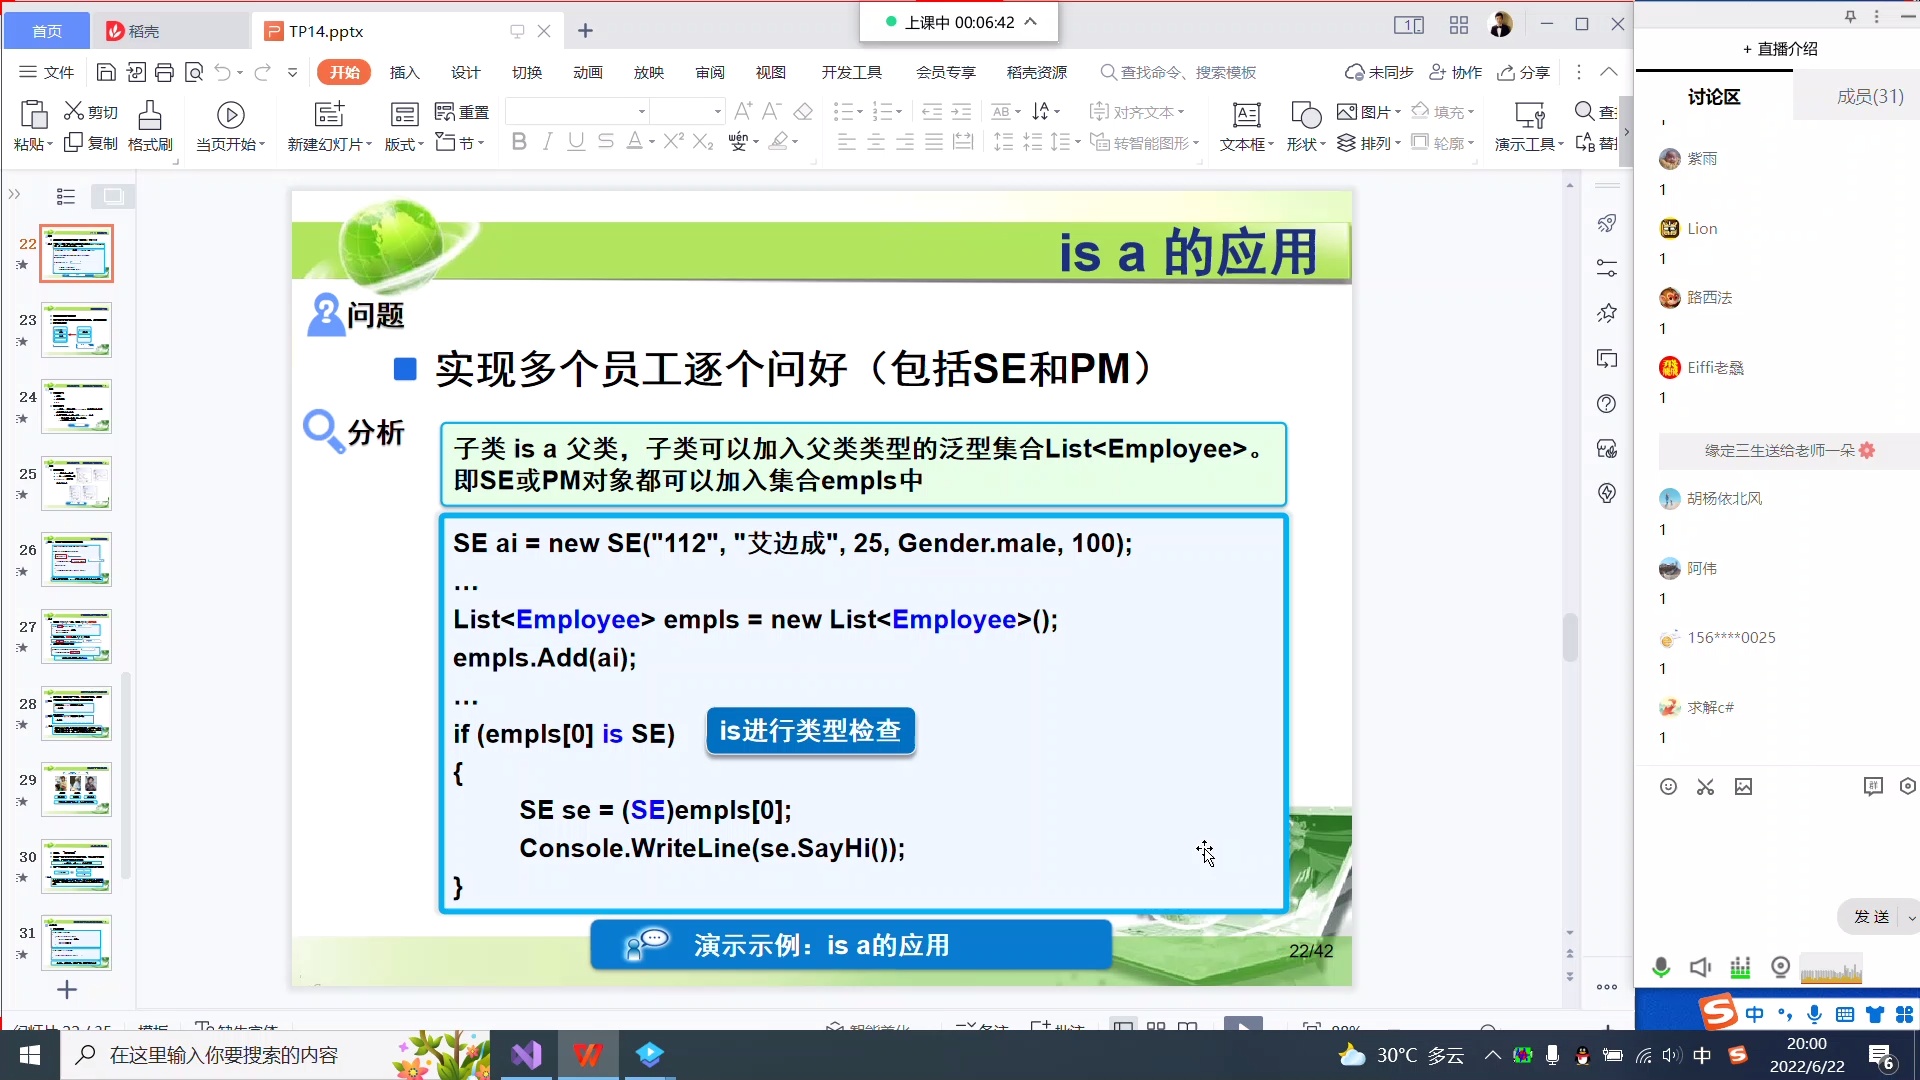Click the Format Painter icon

coord(150,115)
